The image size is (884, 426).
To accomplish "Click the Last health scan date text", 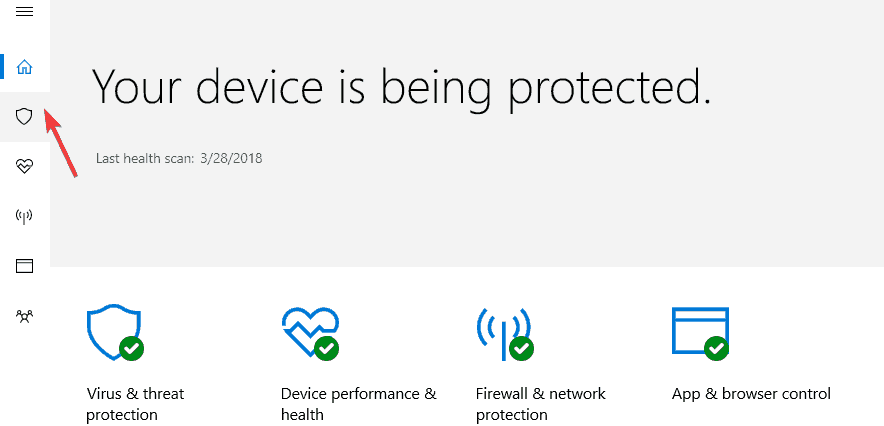I will (x=231, y=158).
